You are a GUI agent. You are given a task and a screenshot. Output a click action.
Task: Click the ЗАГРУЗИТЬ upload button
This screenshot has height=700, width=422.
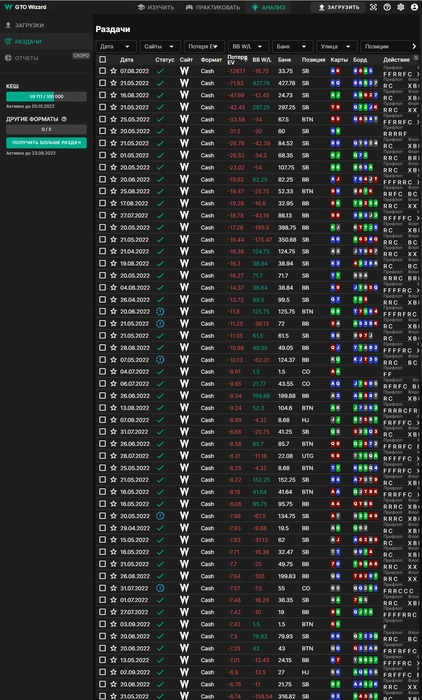click(x=338, y=7)
